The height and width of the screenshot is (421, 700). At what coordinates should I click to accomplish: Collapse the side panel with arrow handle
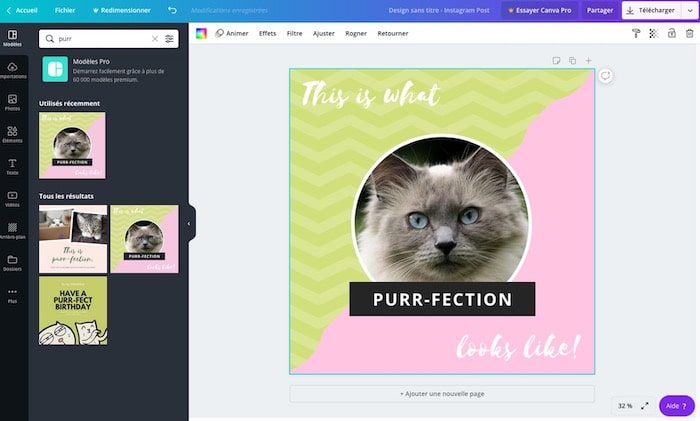pyautogui.click(x=189, y=223)
